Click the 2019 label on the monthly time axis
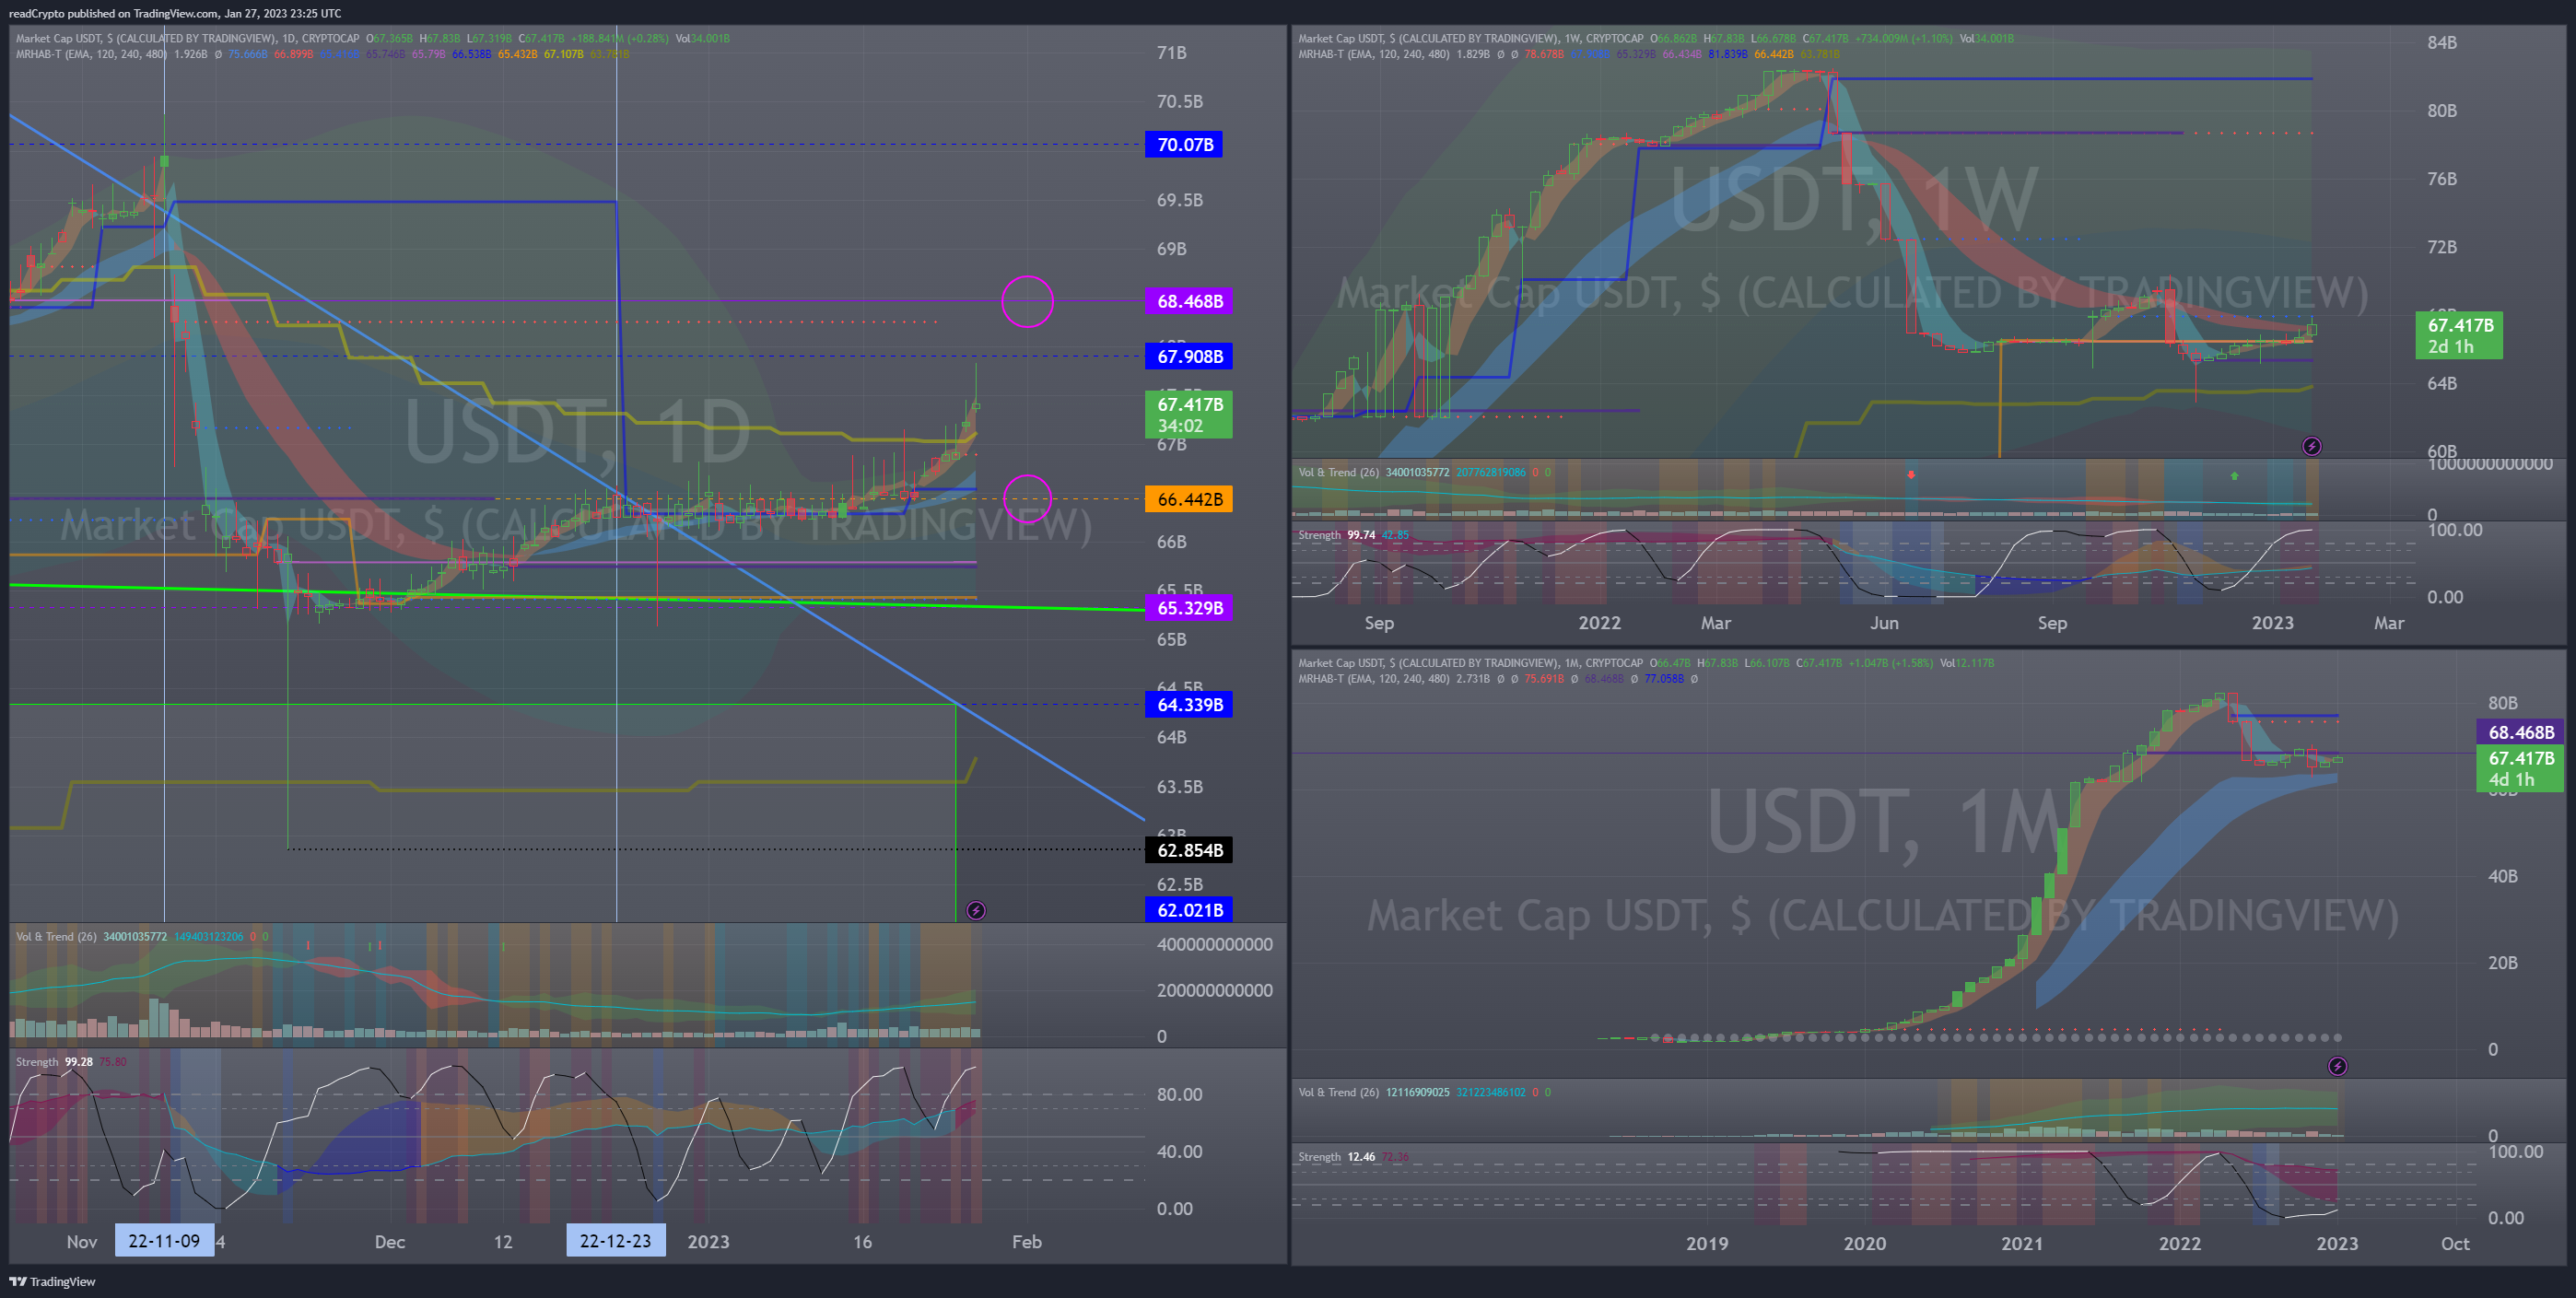This screenshot has width=2576, height=1298. tap(1707, 1244)
